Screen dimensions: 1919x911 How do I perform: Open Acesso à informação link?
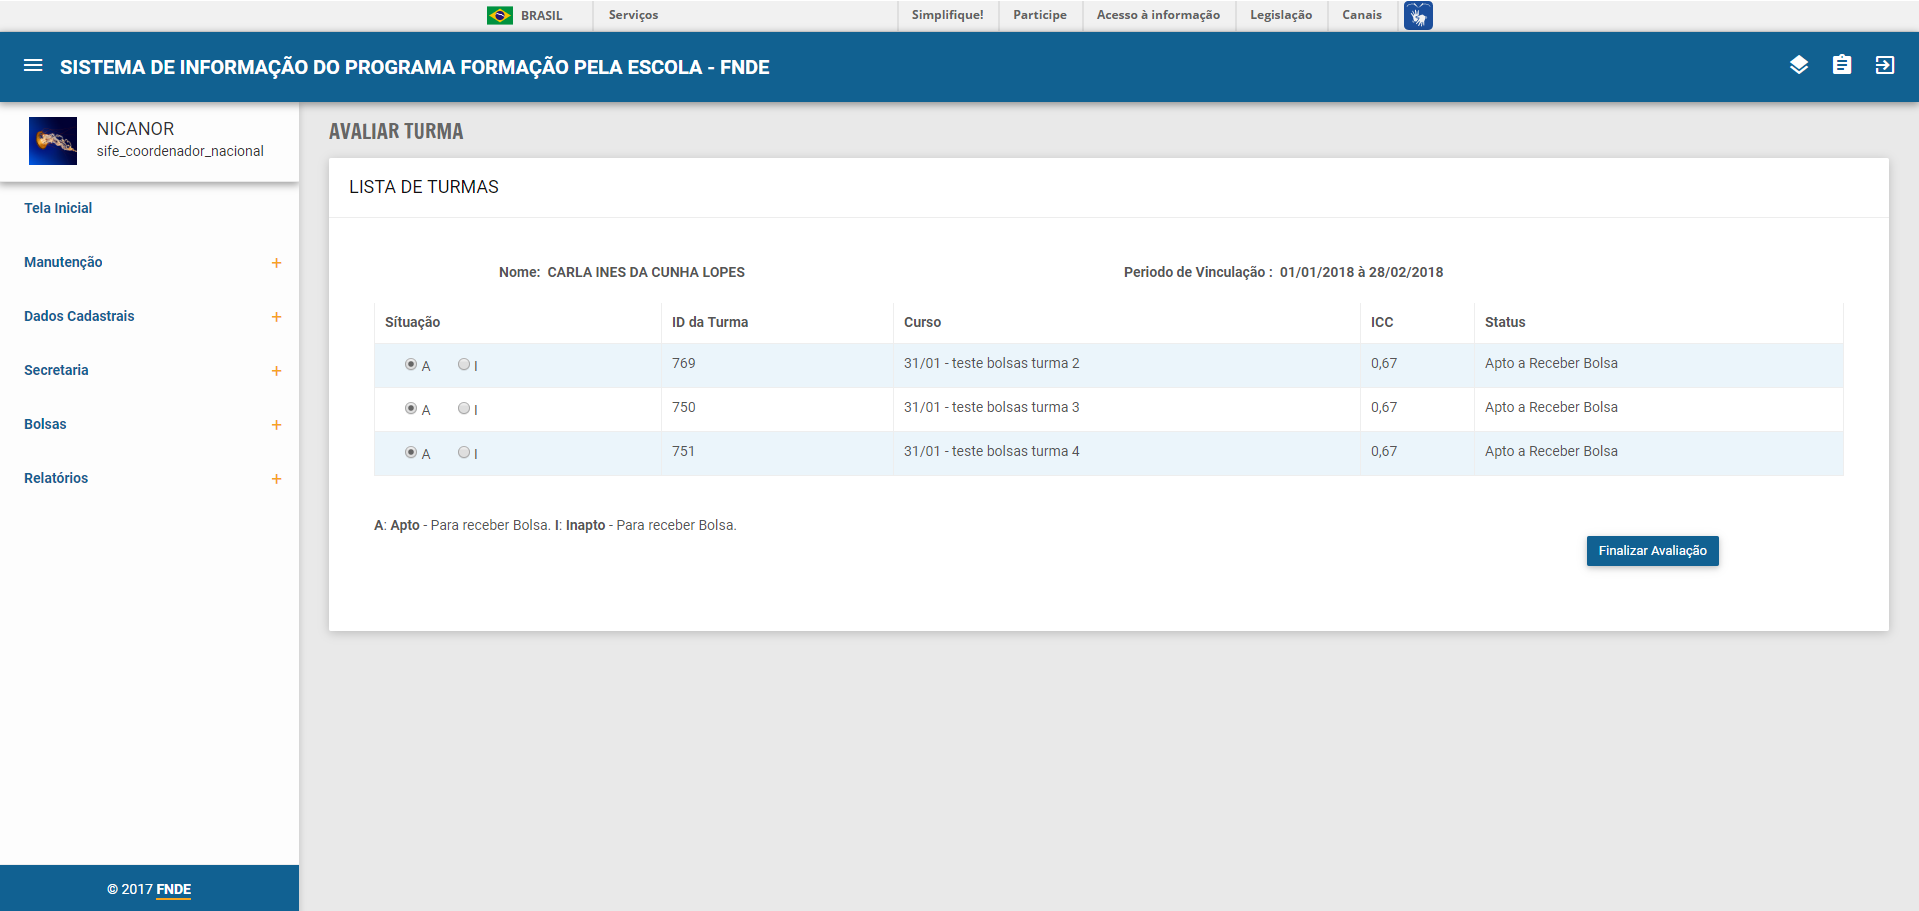1157,15
